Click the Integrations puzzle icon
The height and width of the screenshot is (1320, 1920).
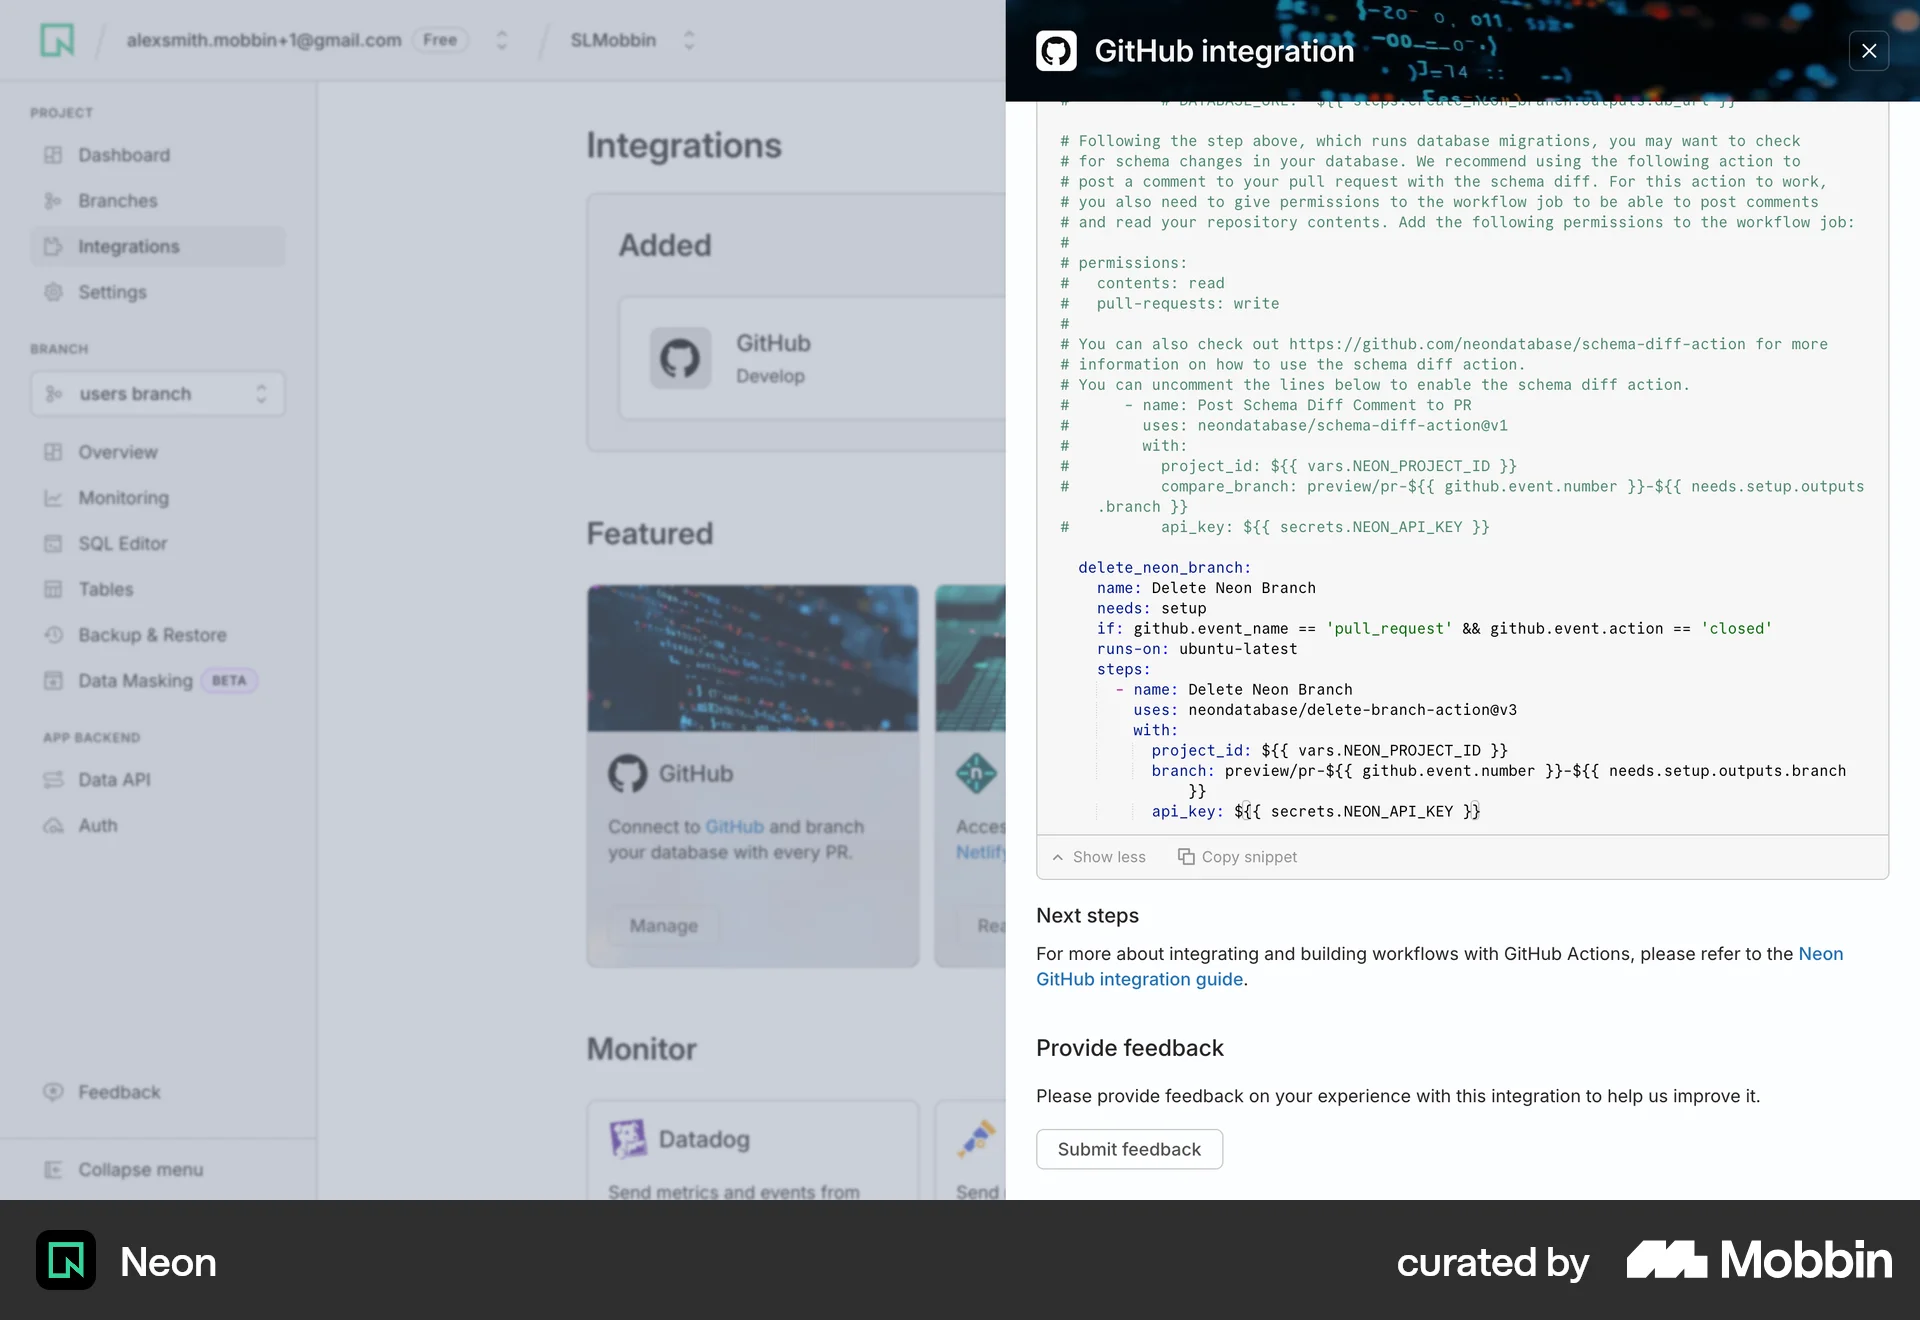53,246
